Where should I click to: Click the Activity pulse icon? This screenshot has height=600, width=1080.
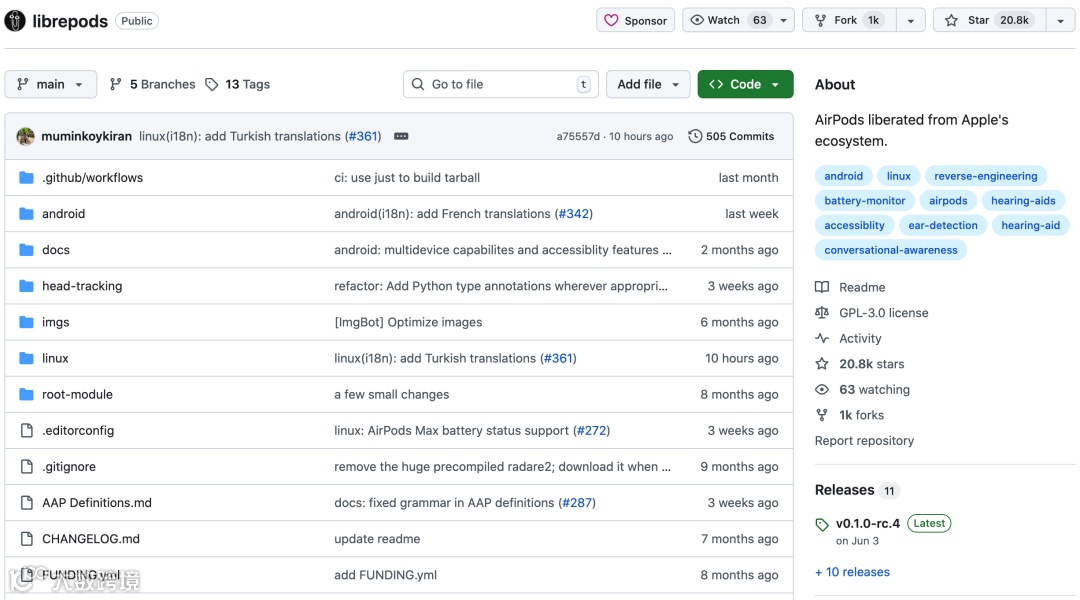[x=822, y=339]
